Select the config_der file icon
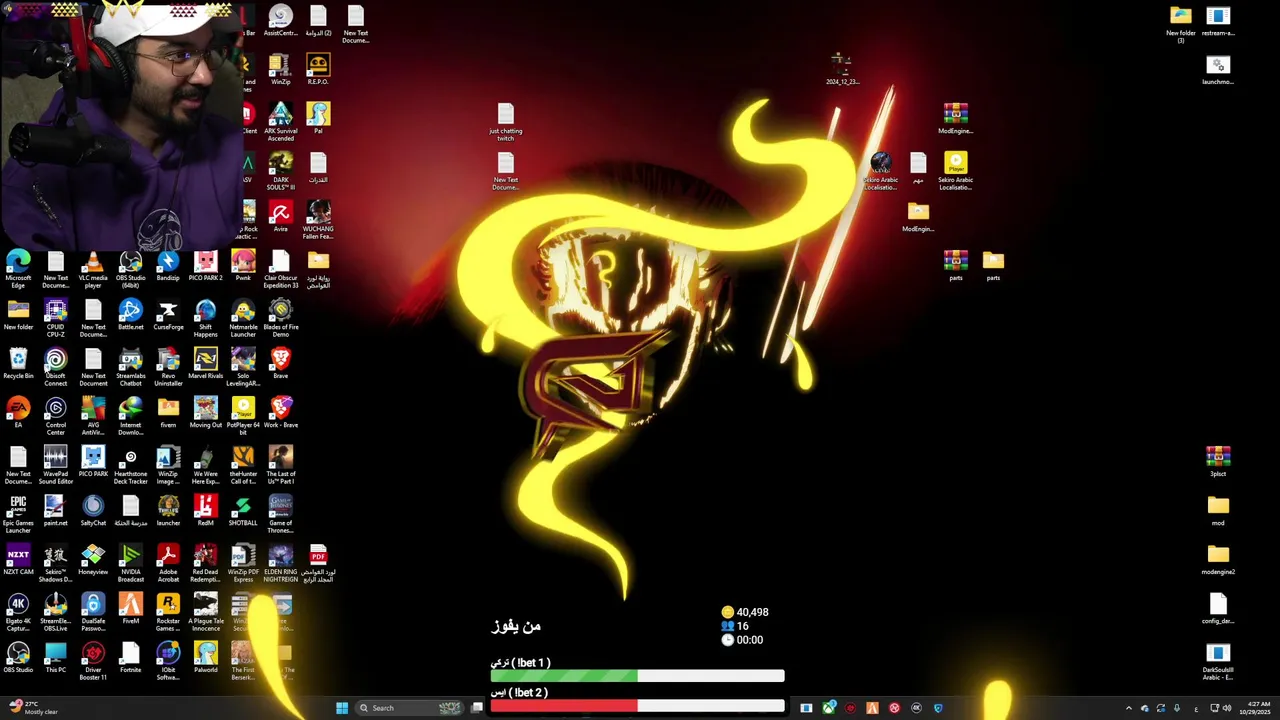This screenshot has width=1280, height=720. (1218, 610)
